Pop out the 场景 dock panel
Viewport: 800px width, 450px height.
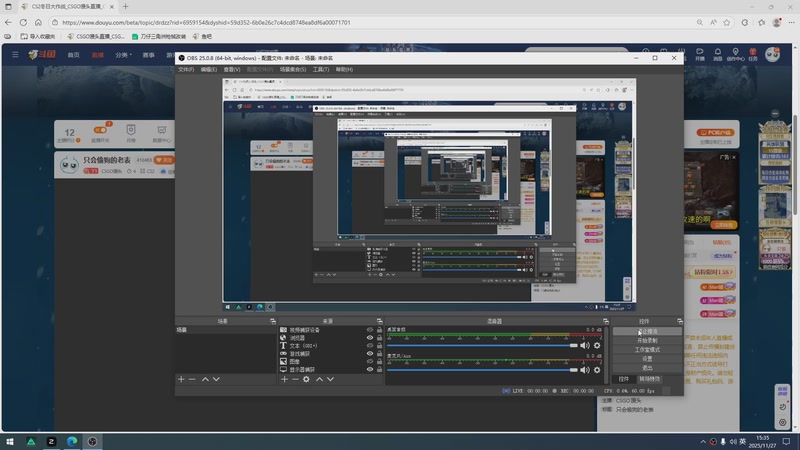(273, 321)
